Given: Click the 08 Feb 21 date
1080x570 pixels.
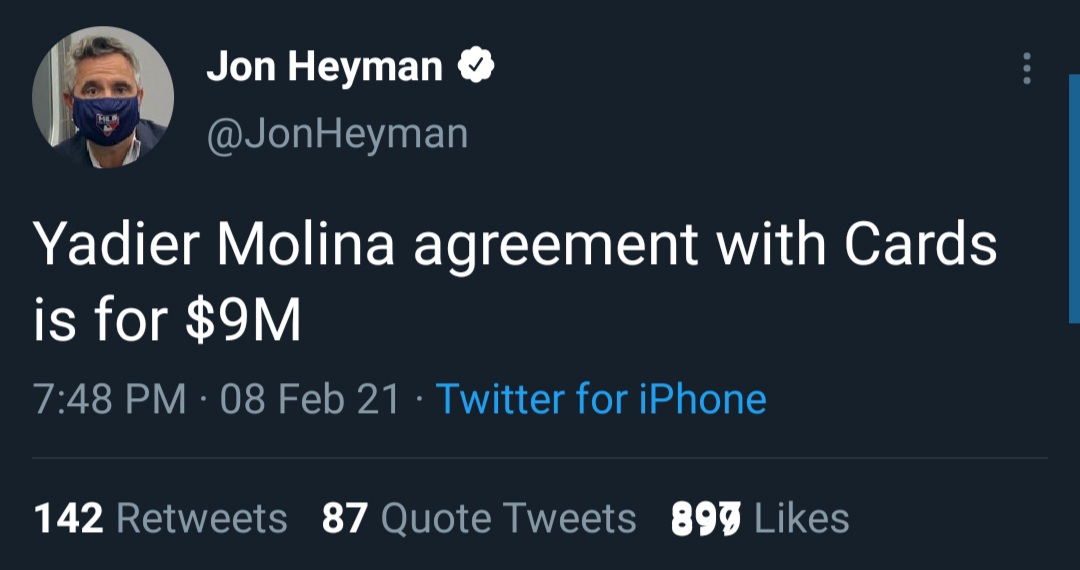Looking at the screenshot, I should point(309,399).
